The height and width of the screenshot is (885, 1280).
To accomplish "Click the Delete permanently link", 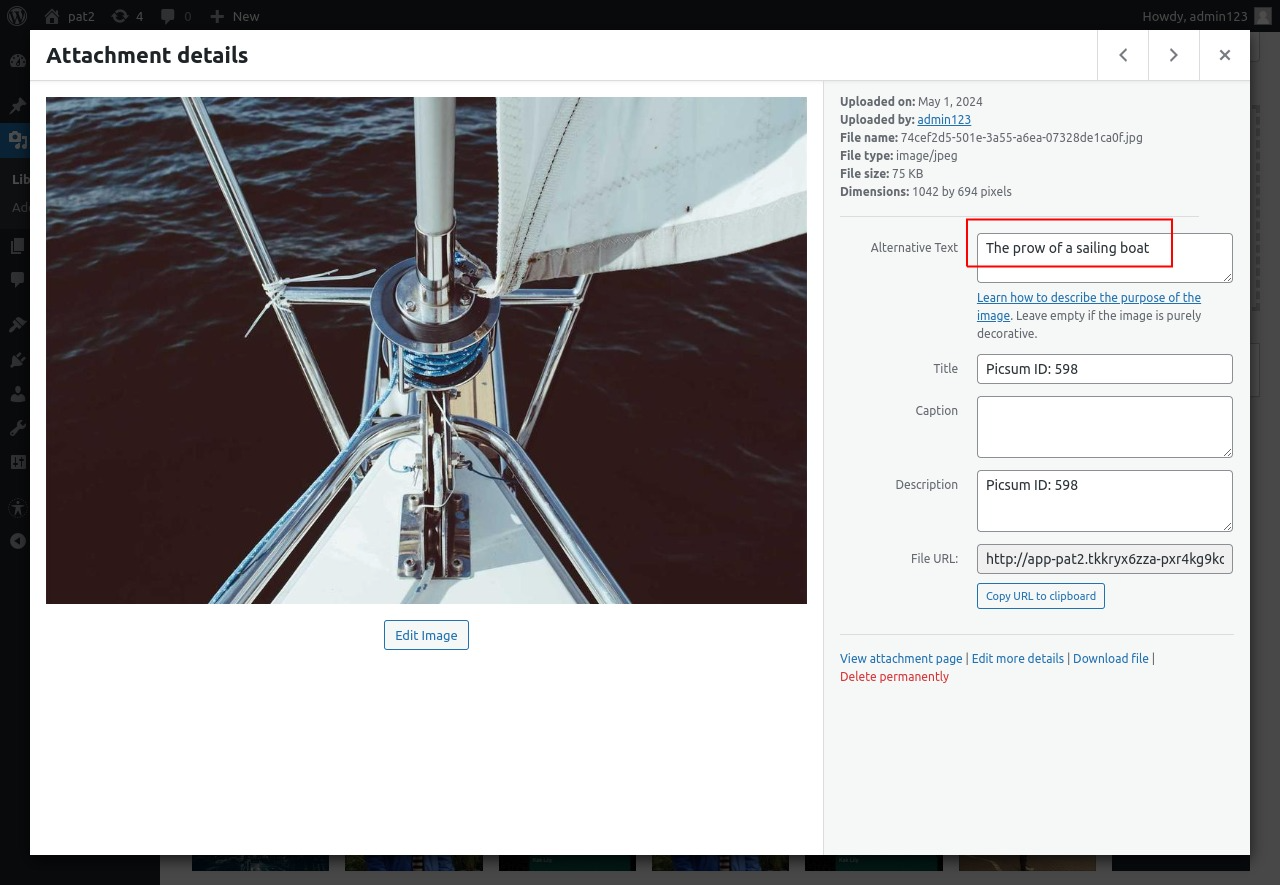I will point(894,676).
